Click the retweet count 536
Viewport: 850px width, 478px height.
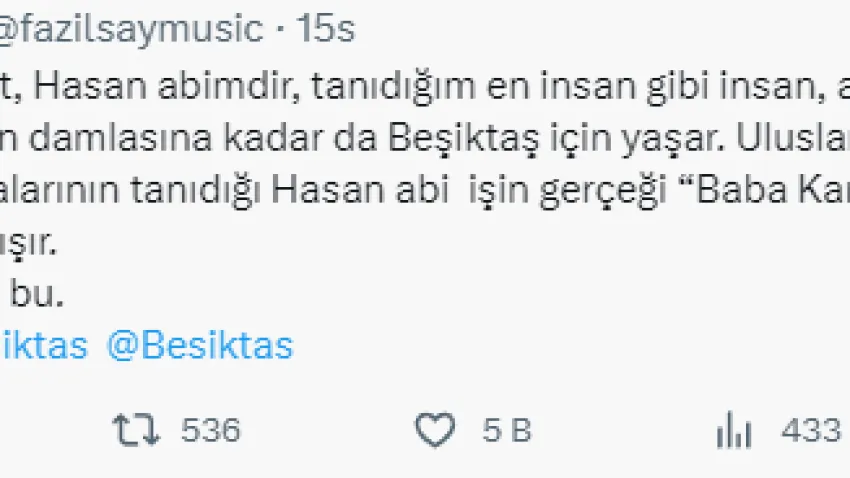pyautogui.click(x=211, y=430)
